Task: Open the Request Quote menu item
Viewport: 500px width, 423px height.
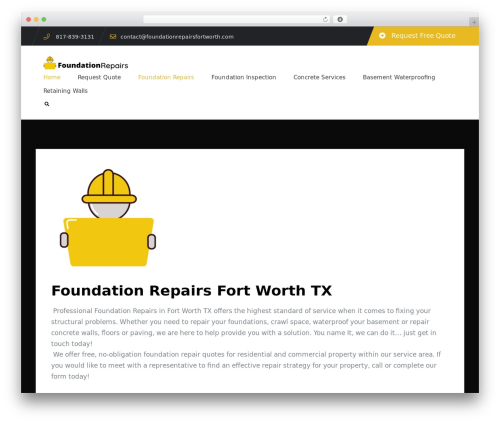Action: 99,77
